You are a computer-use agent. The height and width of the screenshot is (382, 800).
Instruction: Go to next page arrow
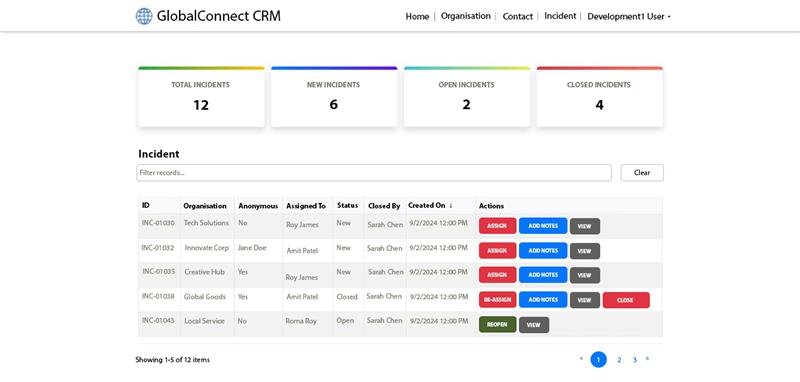tap(647, 359)
